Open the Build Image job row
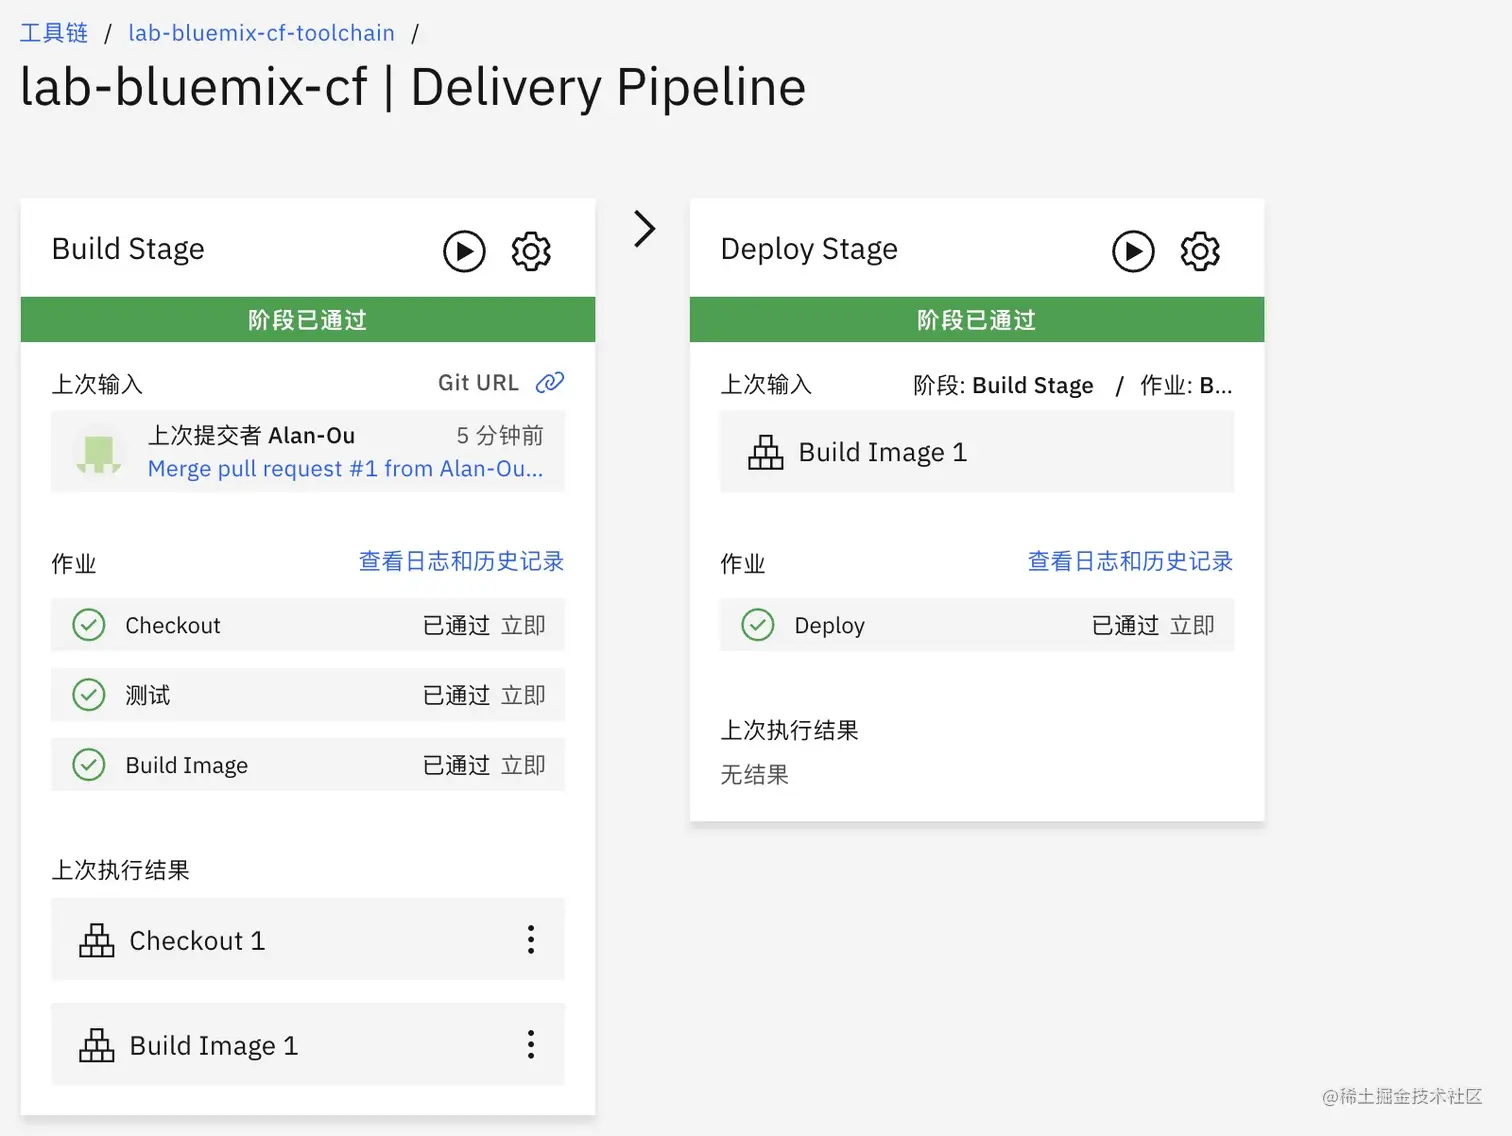1512x1136 pixels. [308, 765]
